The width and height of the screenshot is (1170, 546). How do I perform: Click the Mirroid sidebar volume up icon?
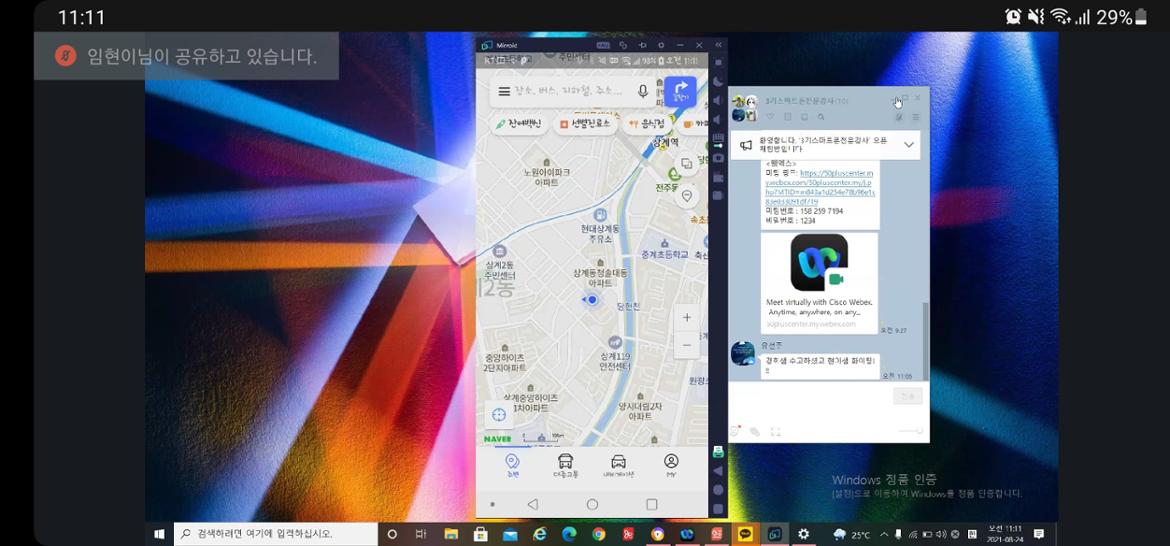tap(719, 101)
